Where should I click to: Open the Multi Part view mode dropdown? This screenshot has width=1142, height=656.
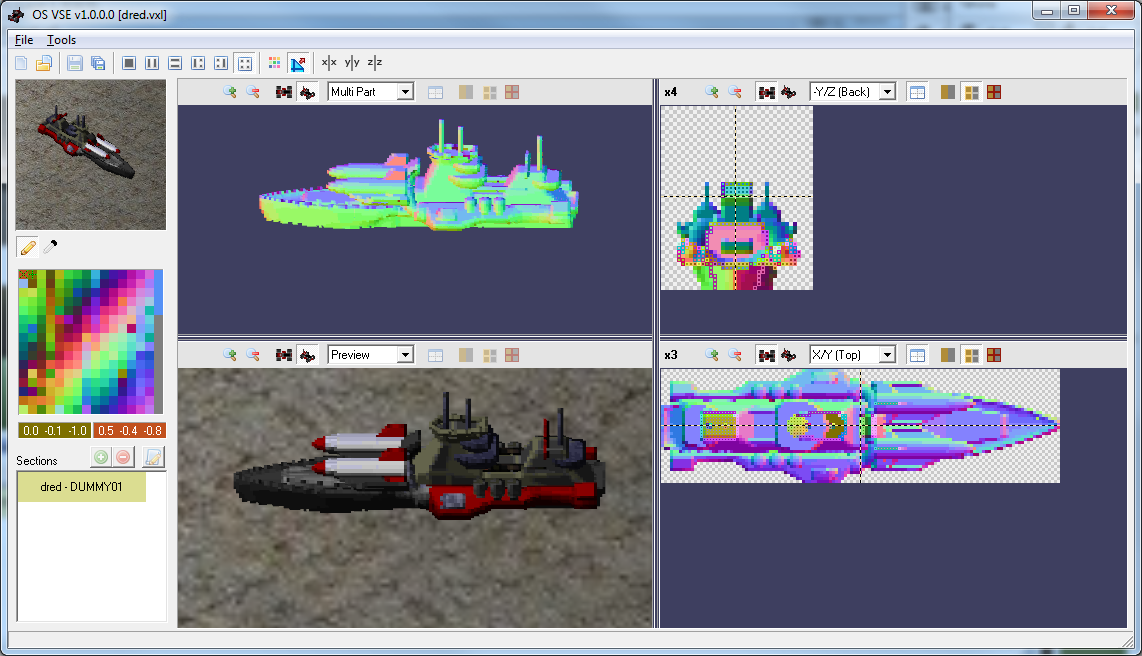click(370, 91)
